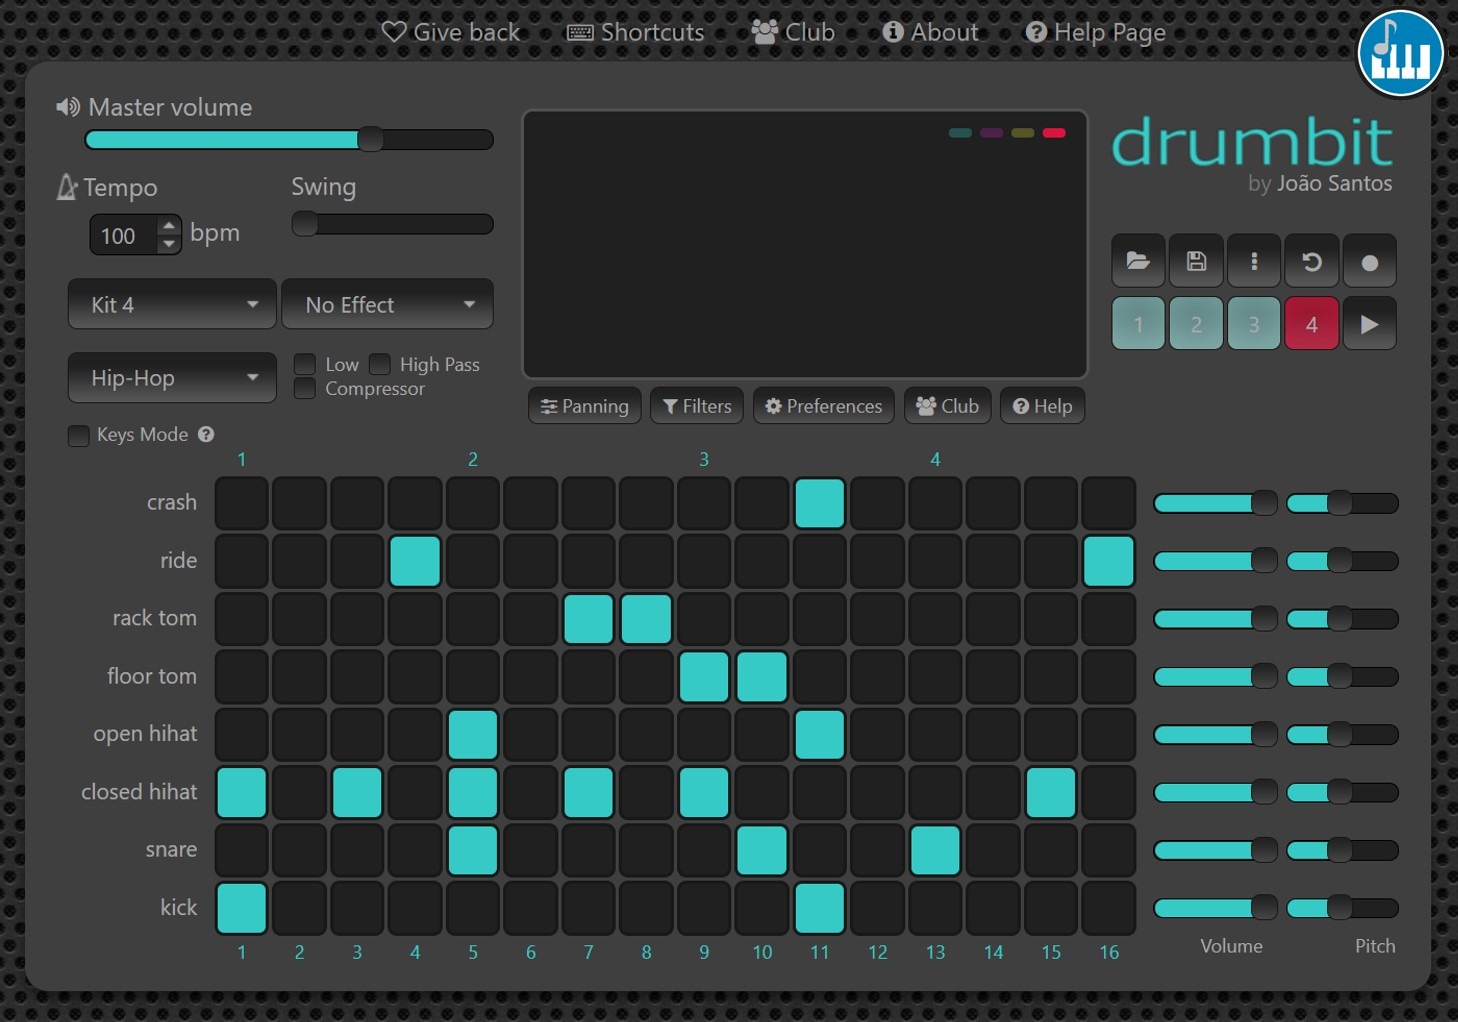Turn off closed hihat step 15

tap(1051, 793)
